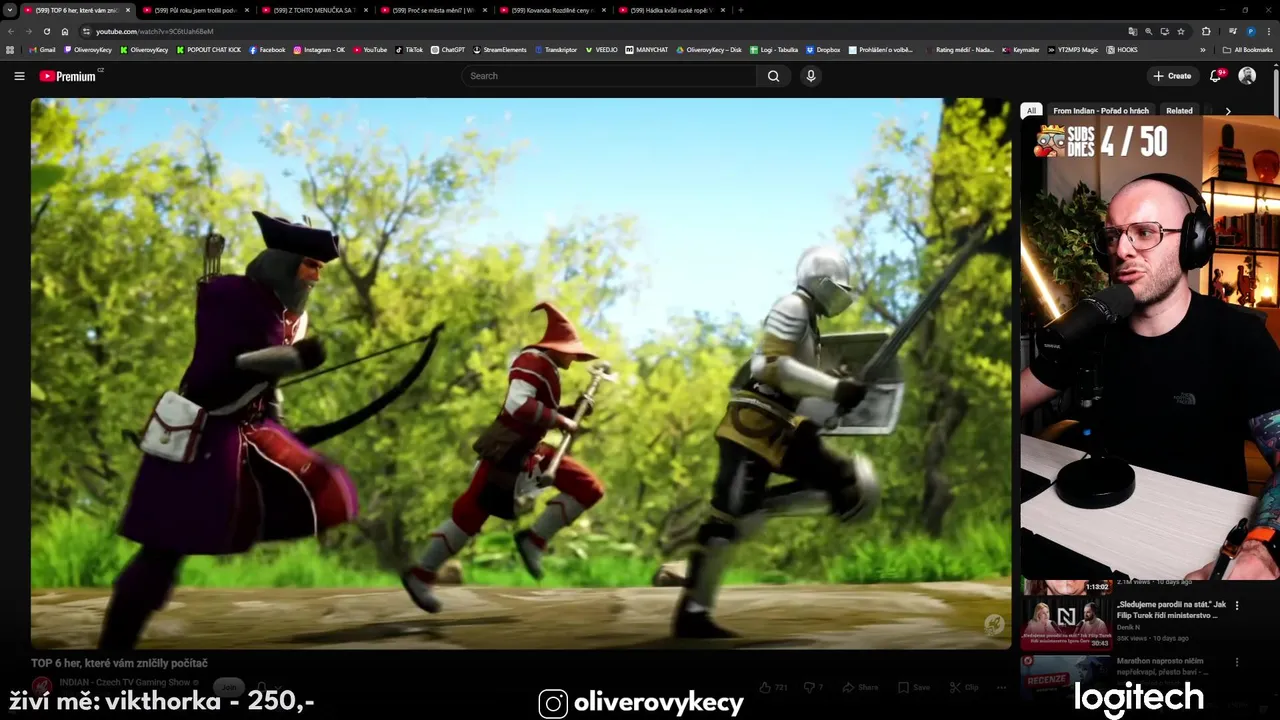The width and height of the screenshot is (1280, 720).
Task: Open the Logi - Tabulka bookmark
Action: pyautogui.click(x=774, y=50)
